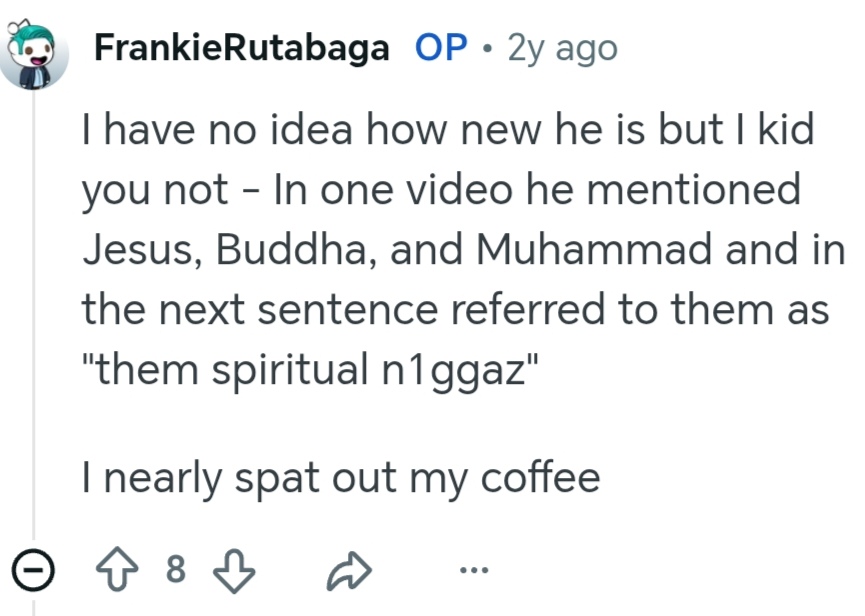Click the word "coffee" at the comment's end

click(540, 478)
